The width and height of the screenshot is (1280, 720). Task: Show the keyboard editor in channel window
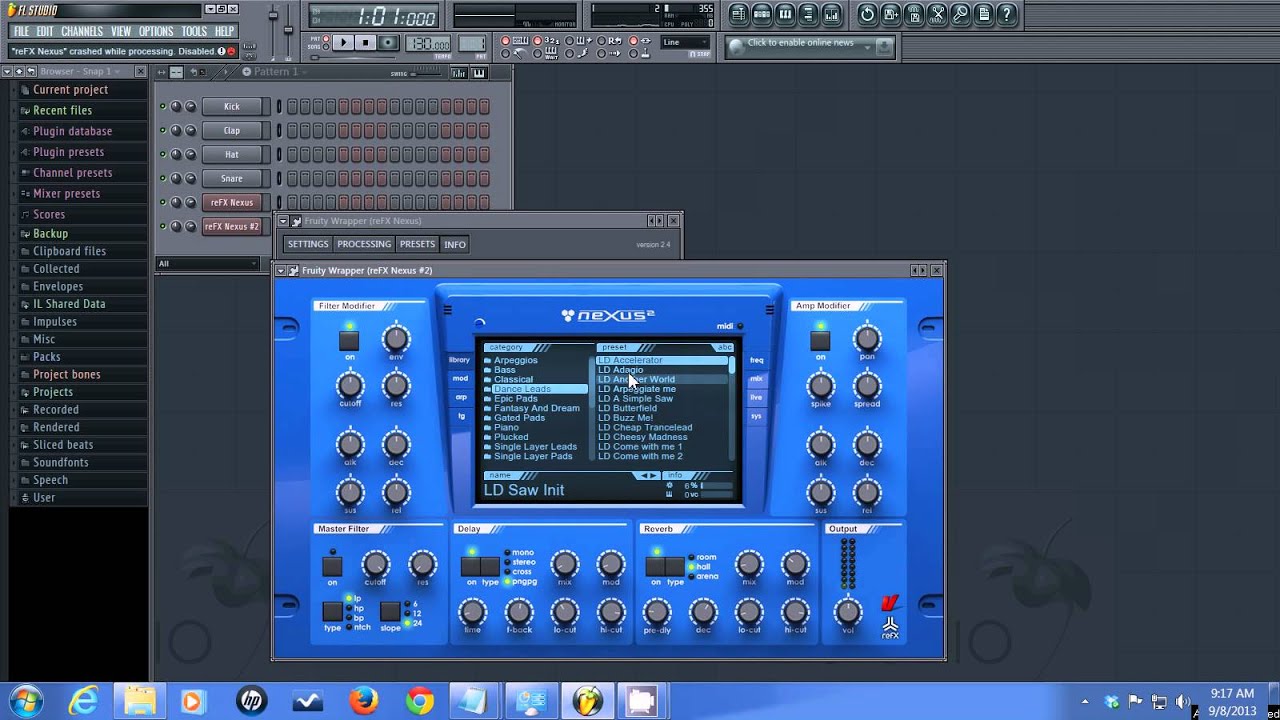[x=478, y=73]
